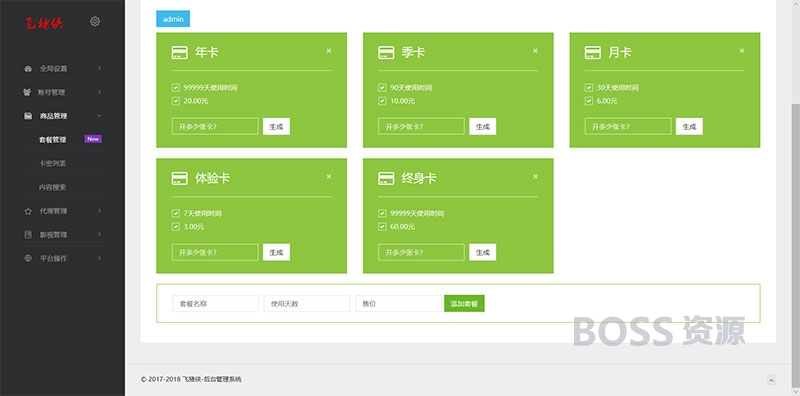The width and height of the screenshot is (800, 396).
Task: Click the green 添加套餐 button
Action: pos(464,303)
